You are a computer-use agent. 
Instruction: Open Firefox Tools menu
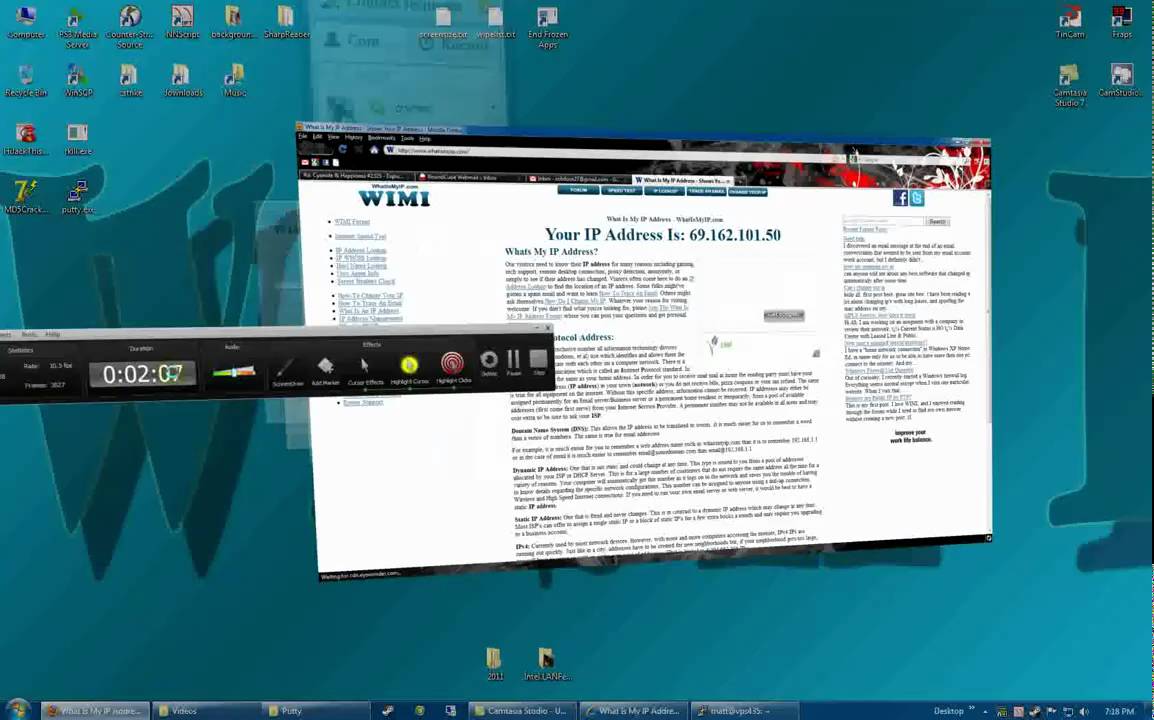407,138
